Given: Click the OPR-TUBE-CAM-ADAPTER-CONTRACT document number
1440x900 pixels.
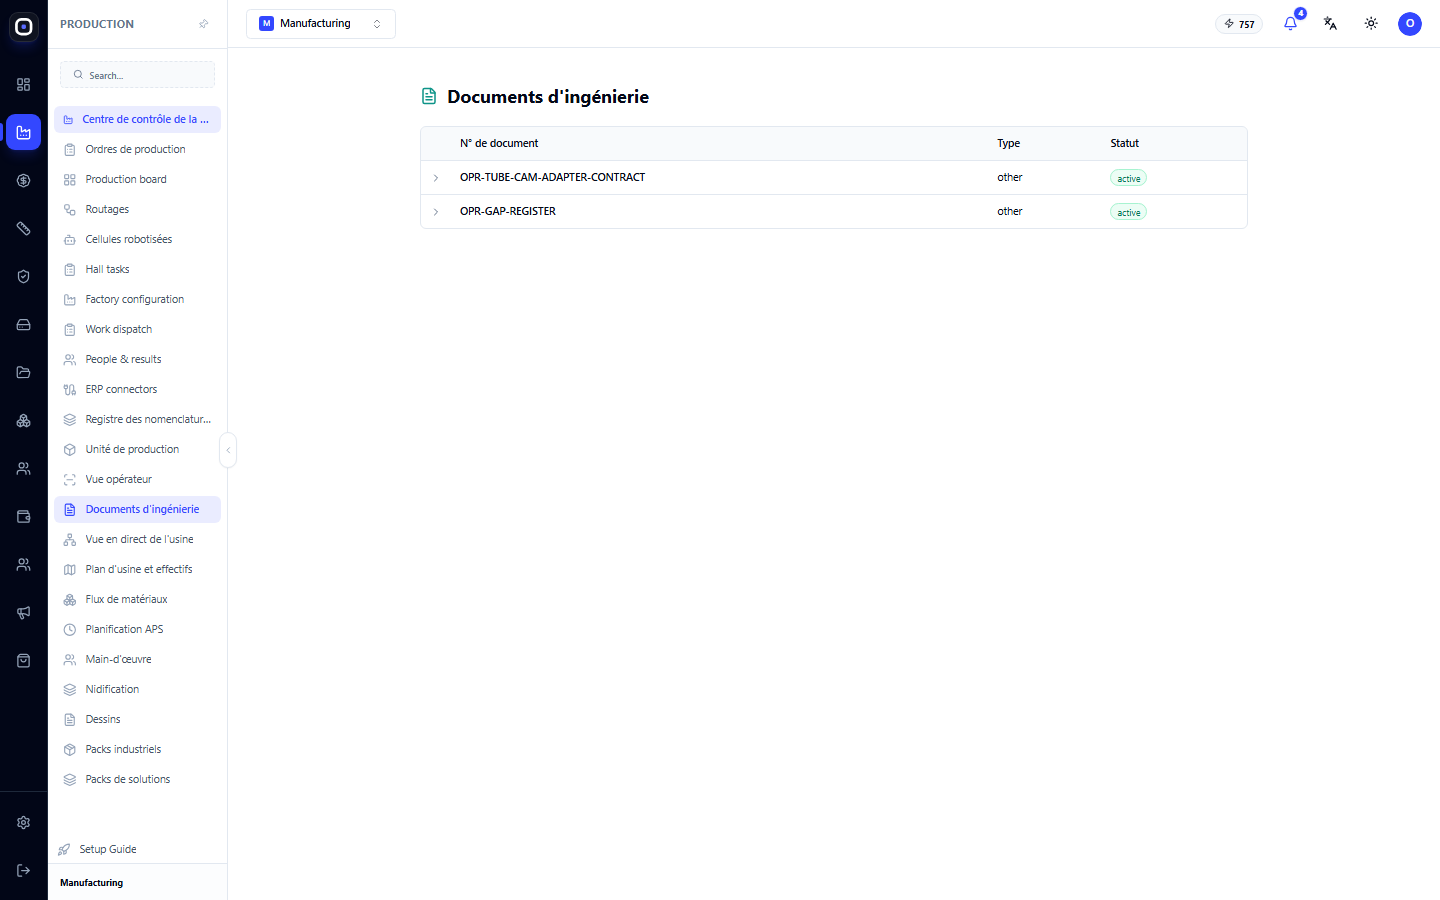Looking at the screenshot, I should (x=552, y=178).
